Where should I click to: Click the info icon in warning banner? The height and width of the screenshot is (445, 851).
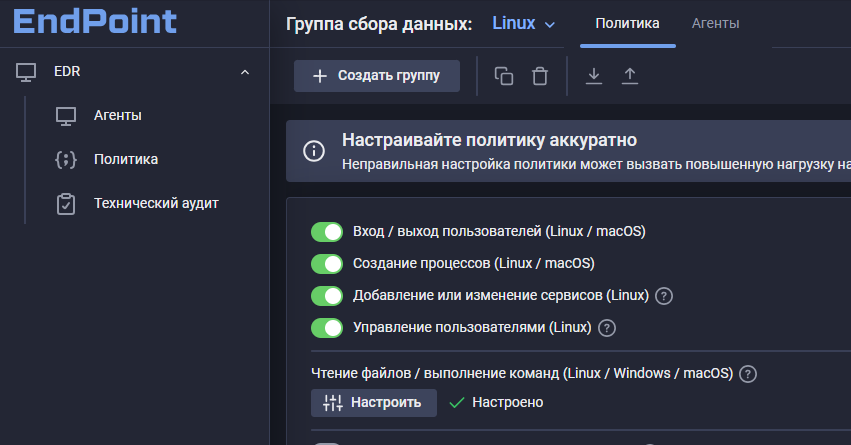coord(314,150)
